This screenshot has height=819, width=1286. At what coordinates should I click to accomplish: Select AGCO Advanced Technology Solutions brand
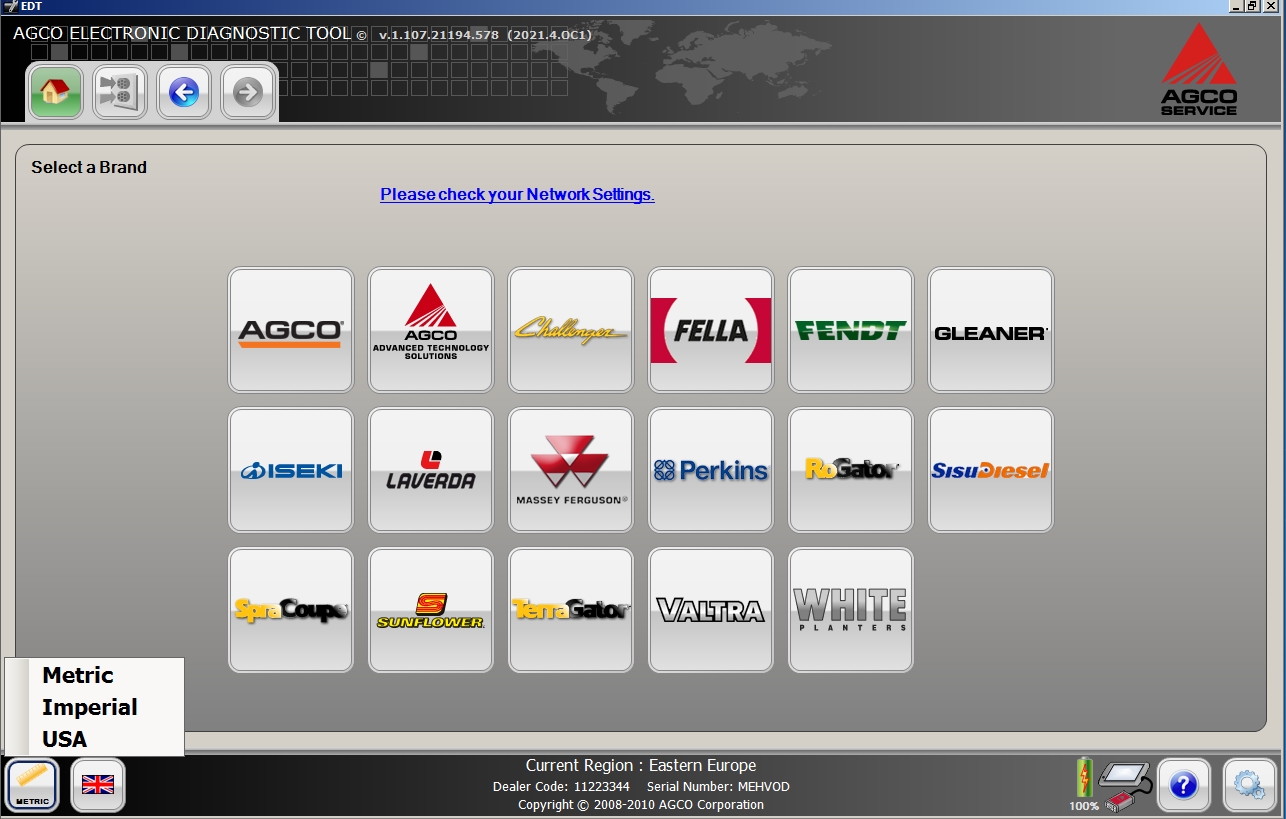[x=431, y=330]
